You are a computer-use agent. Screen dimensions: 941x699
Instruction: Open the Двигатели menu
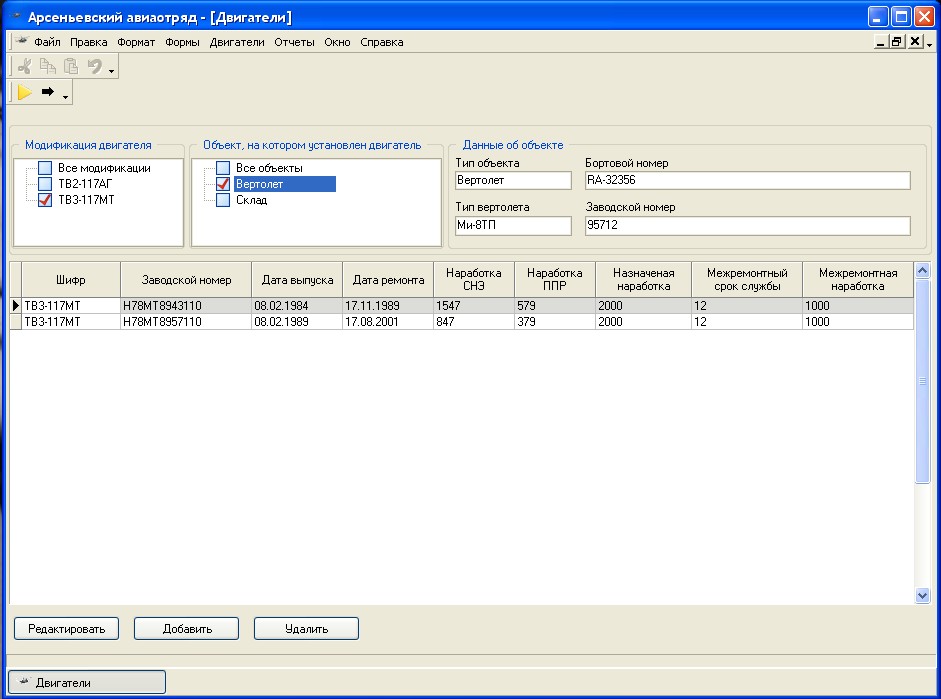tap(237, 42)
